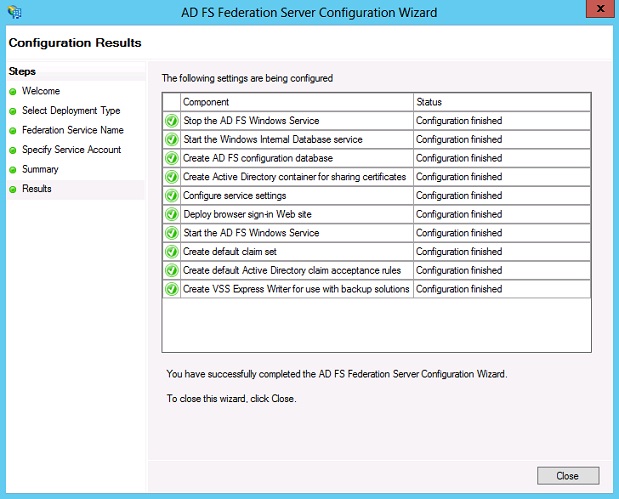Select 'Stop the AD FS Windows Service' text

coord(251,121)
